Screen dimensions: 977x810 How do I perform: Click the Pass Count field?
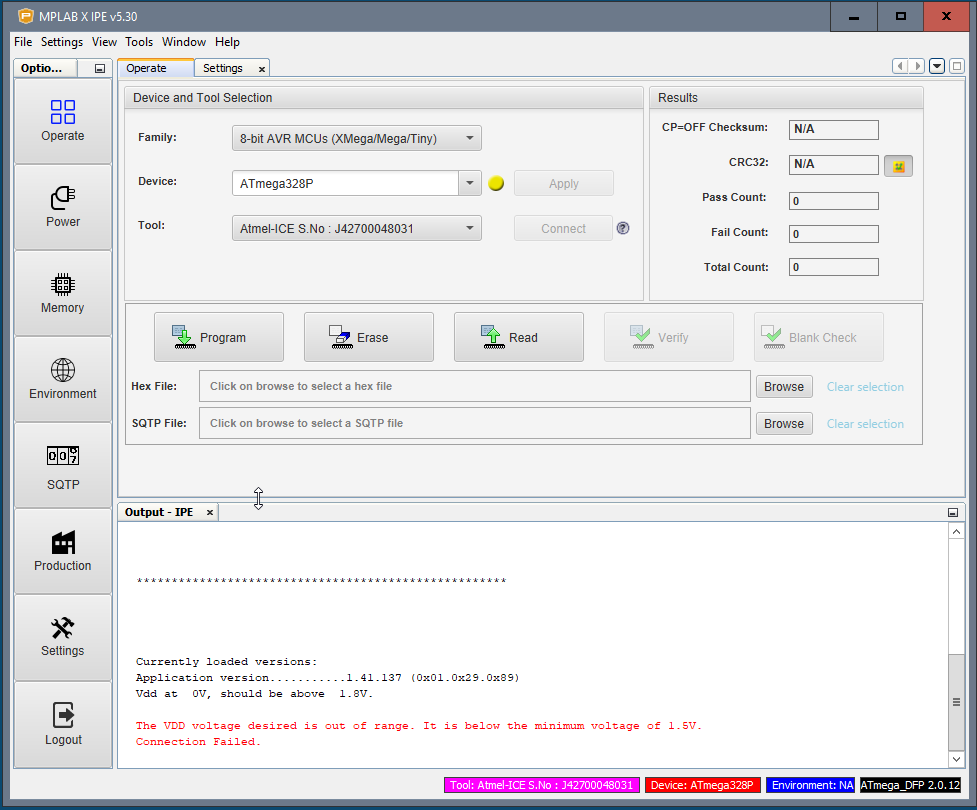834,201
